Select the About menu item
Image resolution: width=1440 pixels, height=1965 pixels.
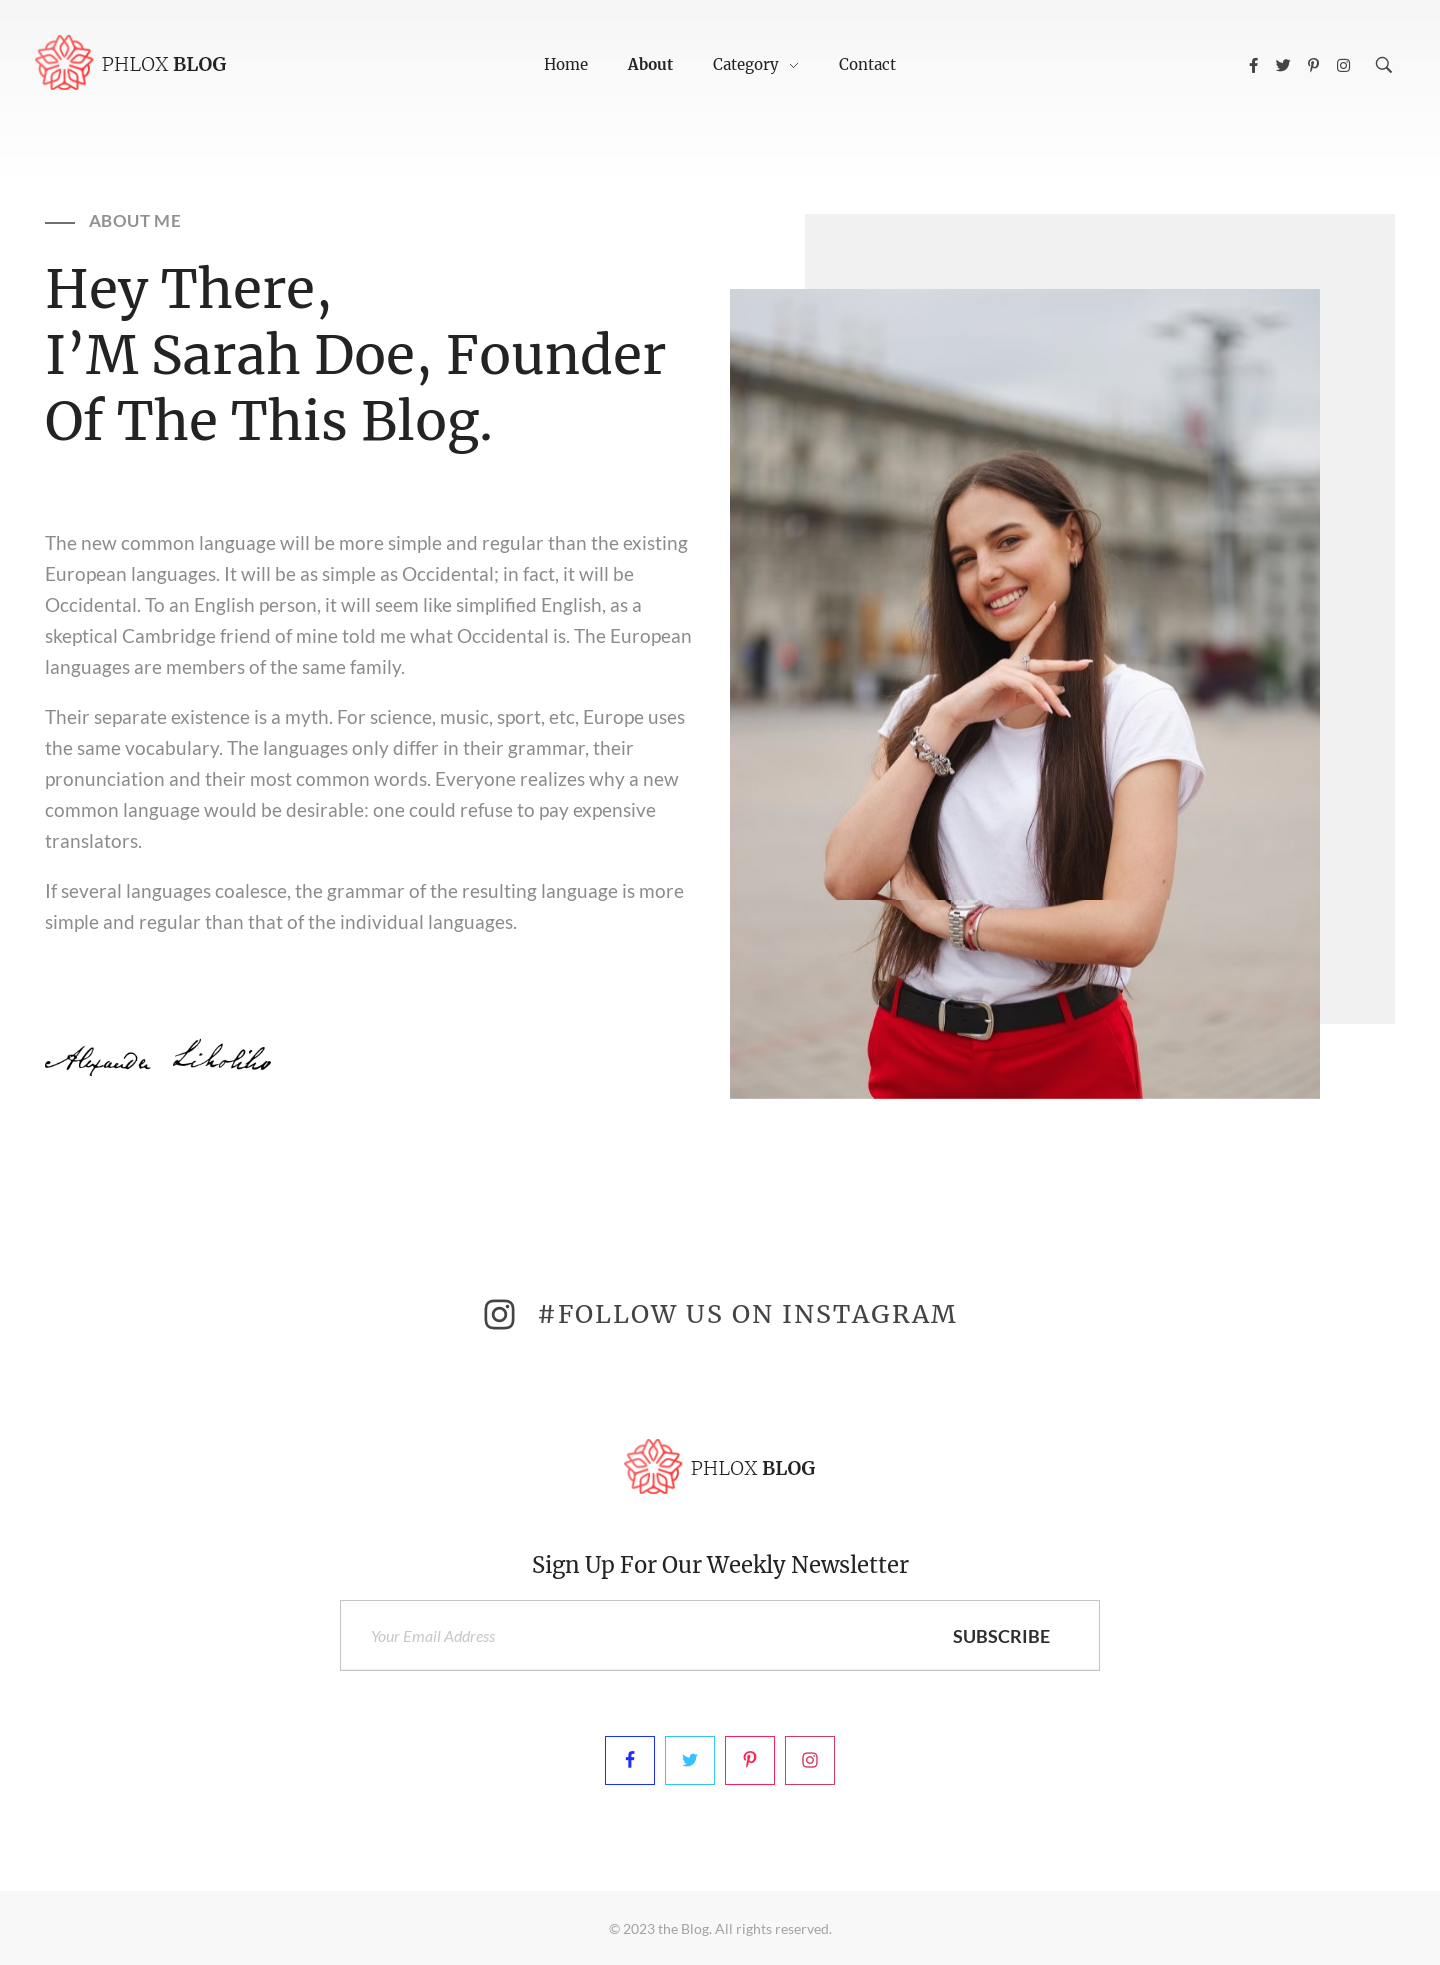650,64
